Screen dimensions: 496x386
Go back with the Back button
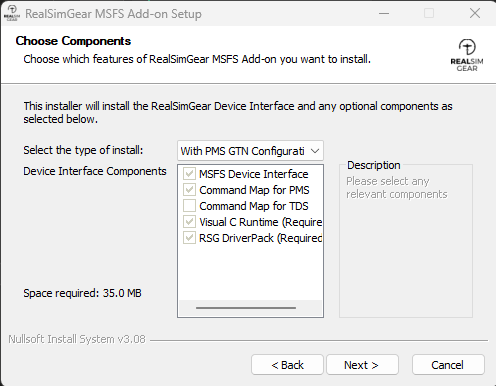pos(287,365)
